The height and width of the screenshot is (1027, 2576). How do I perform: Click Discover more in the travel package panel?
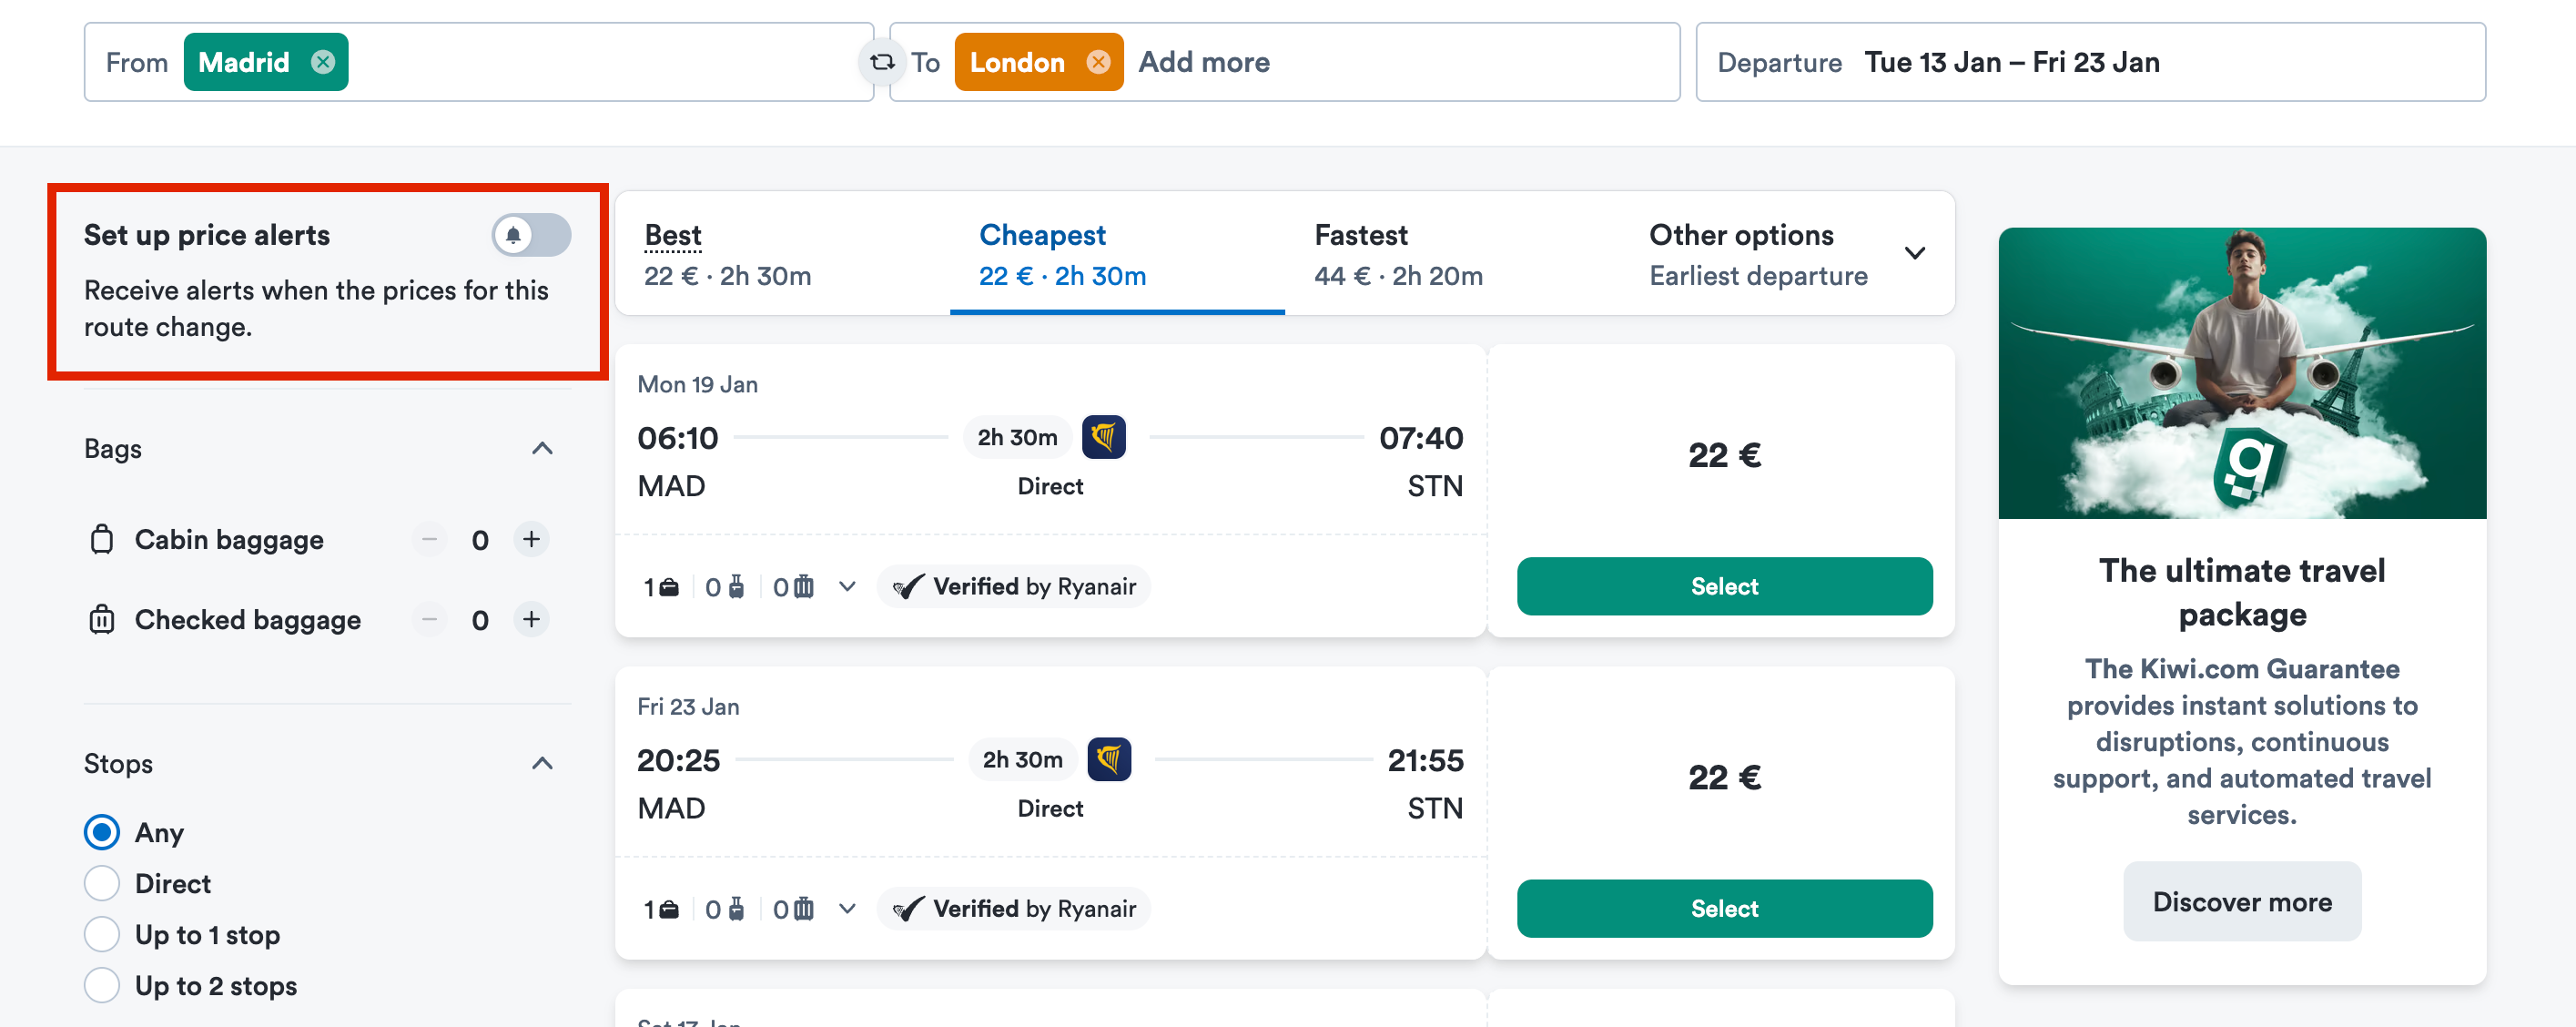2242,901
